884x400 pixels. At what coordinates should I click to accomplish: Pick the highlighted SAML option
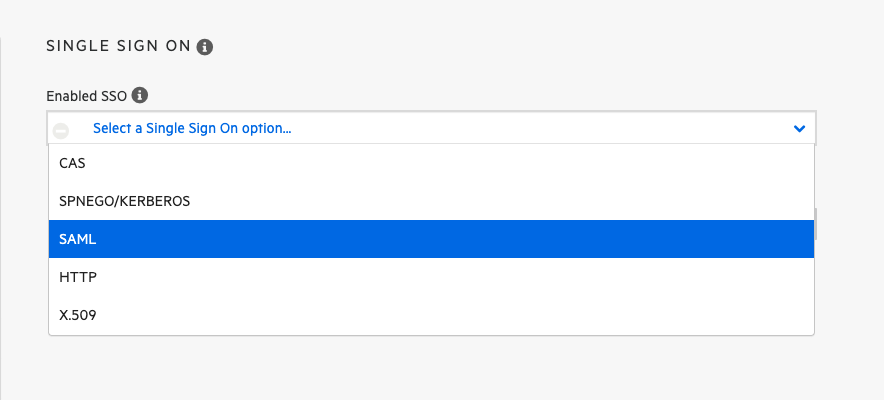77,239
